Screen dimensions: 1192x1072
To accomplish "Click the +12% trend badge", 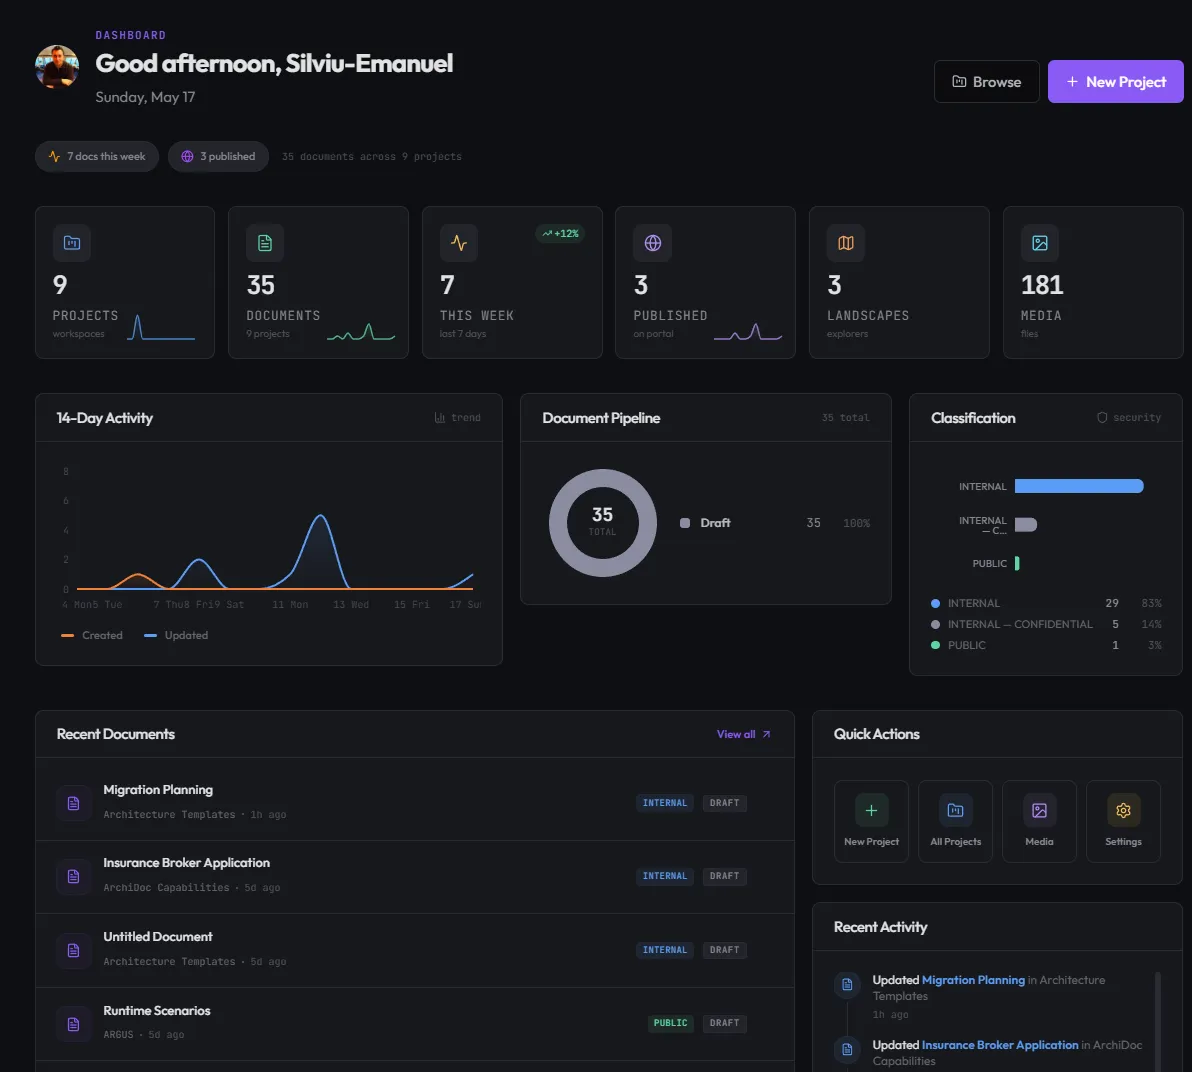I will click(x=560, y=233).
